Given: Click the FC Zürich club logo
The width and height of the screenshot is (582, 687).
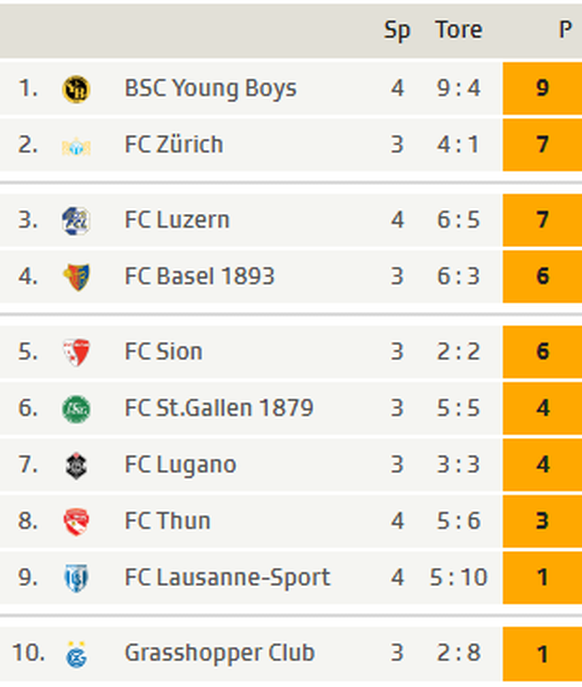Looking at the screenshot, I should click(x=76, y=146).
